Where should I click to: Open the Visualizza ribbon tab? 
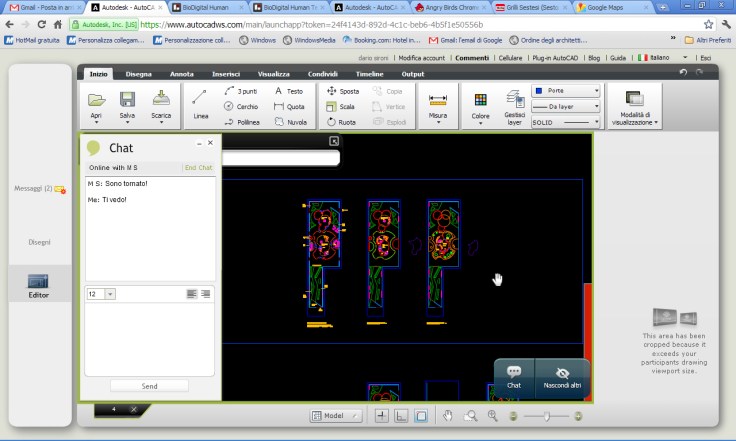pyautogui.click(x=273, y=74)
